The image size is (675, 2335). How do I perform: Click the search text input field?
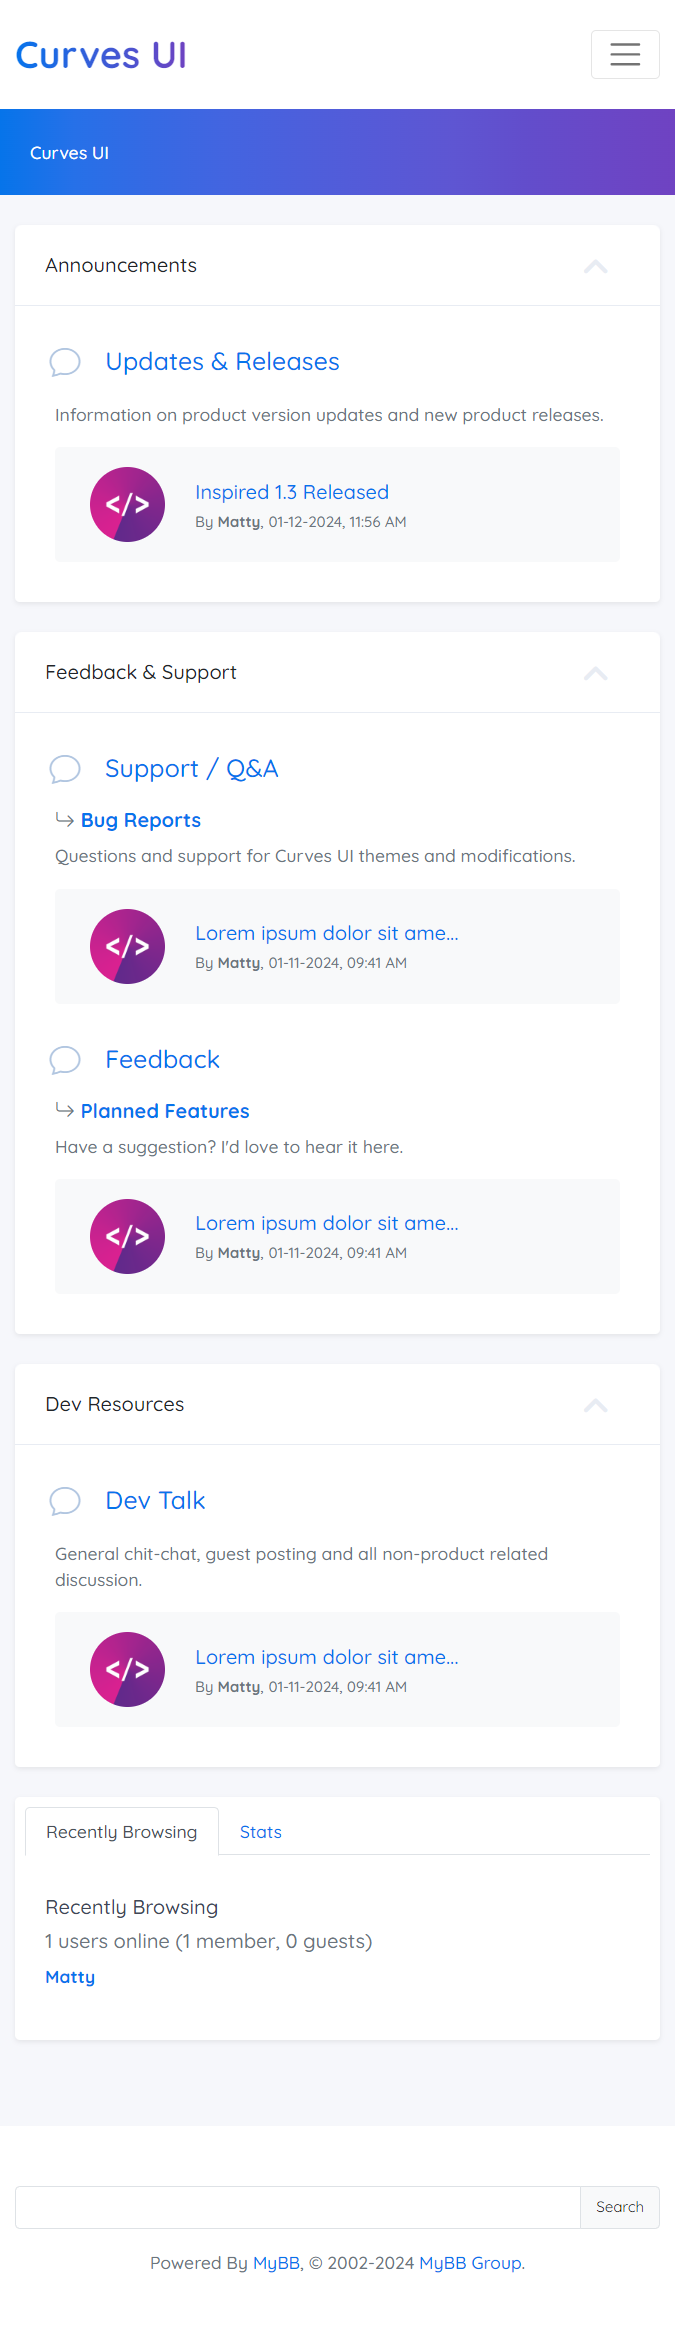pos(298,2207)
